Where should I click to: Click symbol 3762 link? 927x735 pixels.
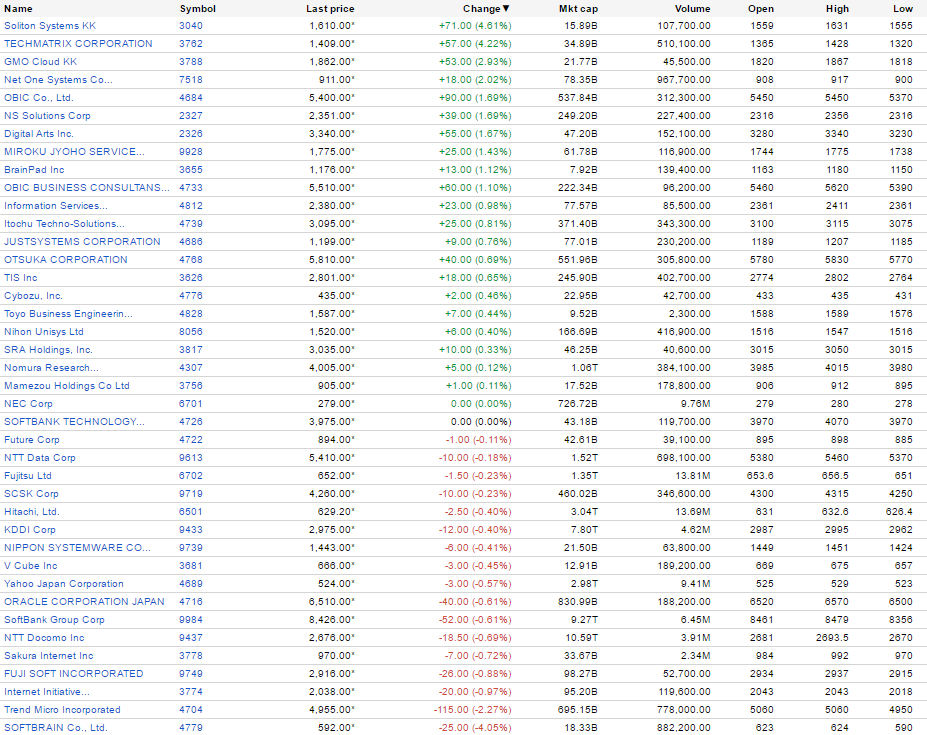(191, 44)
